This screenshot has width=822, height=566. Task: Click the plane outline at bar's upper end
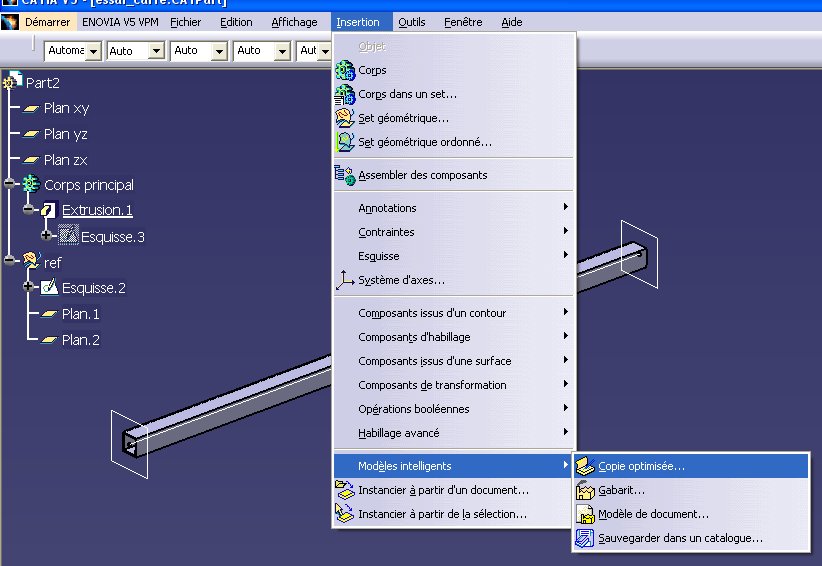pyautogui.click(x=640, y=254)
